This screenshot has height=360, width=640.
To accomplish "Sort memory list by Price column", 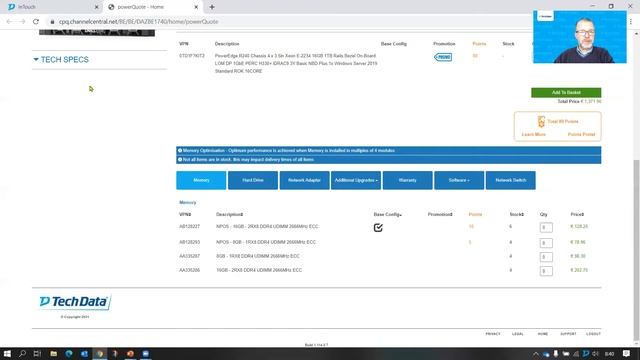I will coord(577,214).
